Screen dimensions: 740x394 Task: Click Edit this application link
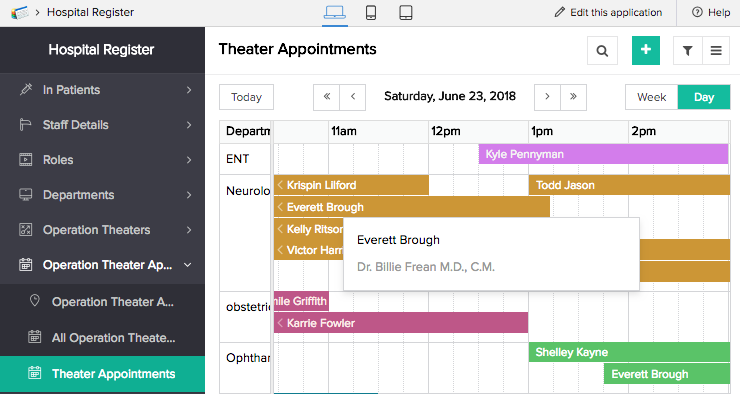pos(616,12)
